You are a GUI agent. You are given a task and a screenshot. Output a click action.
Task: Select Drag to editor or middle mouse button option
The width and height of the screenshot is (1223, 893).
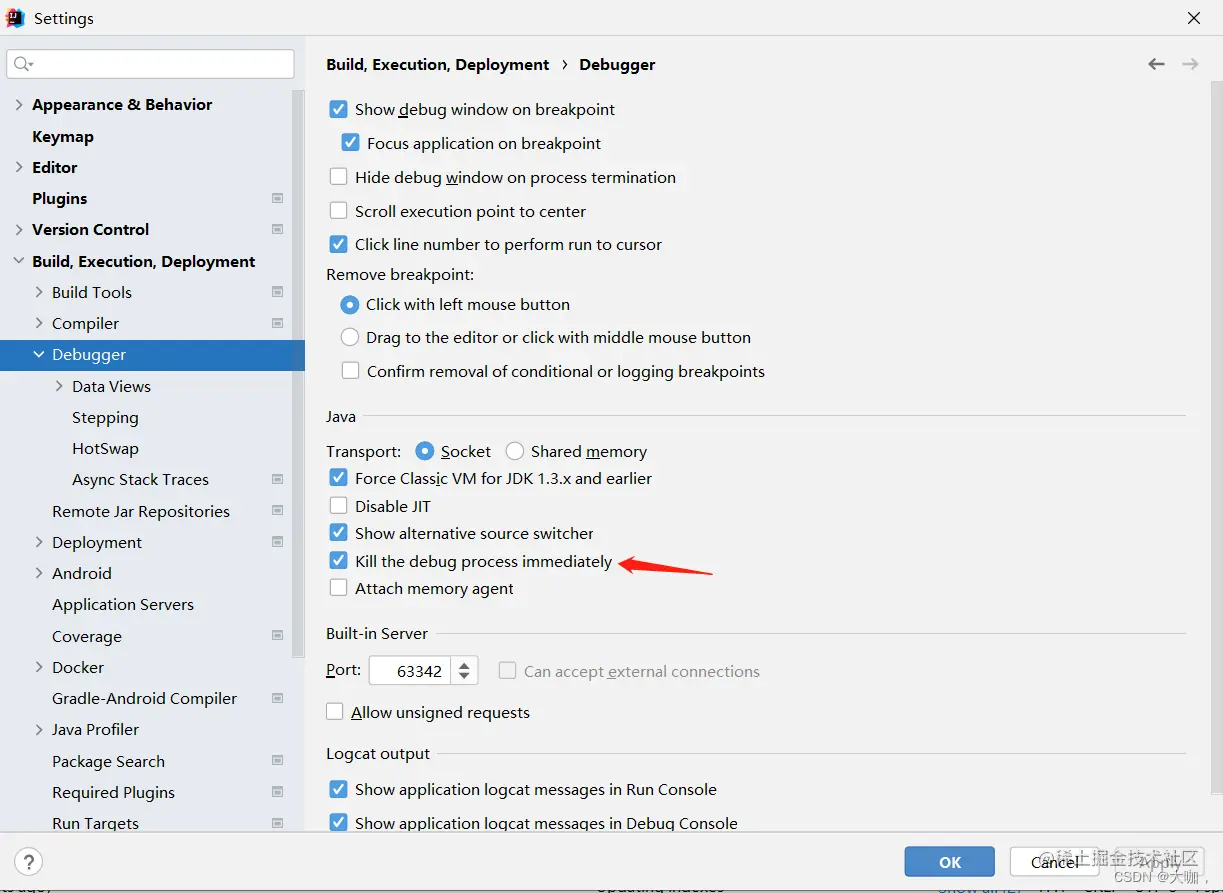(x=349, y=337)
